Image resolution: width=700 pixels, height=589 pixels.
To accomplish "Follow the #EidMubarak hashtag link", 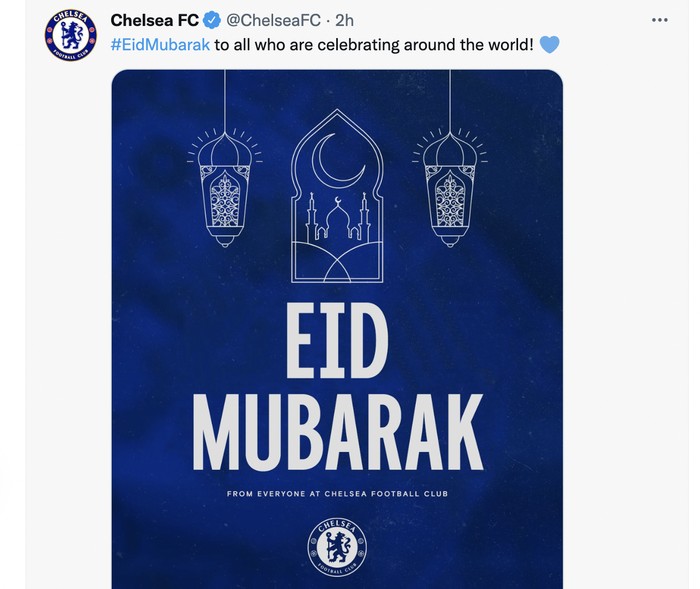I will [x=160, y=45].
